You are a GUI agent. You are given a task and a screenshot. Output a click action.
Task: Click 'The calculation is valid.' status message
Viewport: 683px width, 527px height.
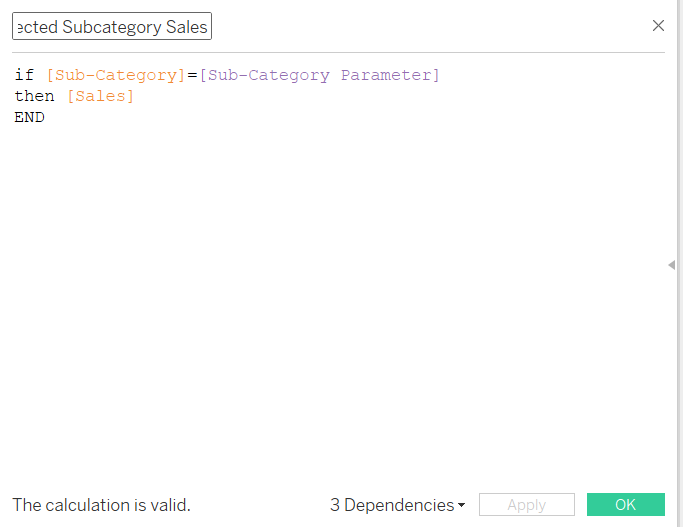tap(101, 505)
